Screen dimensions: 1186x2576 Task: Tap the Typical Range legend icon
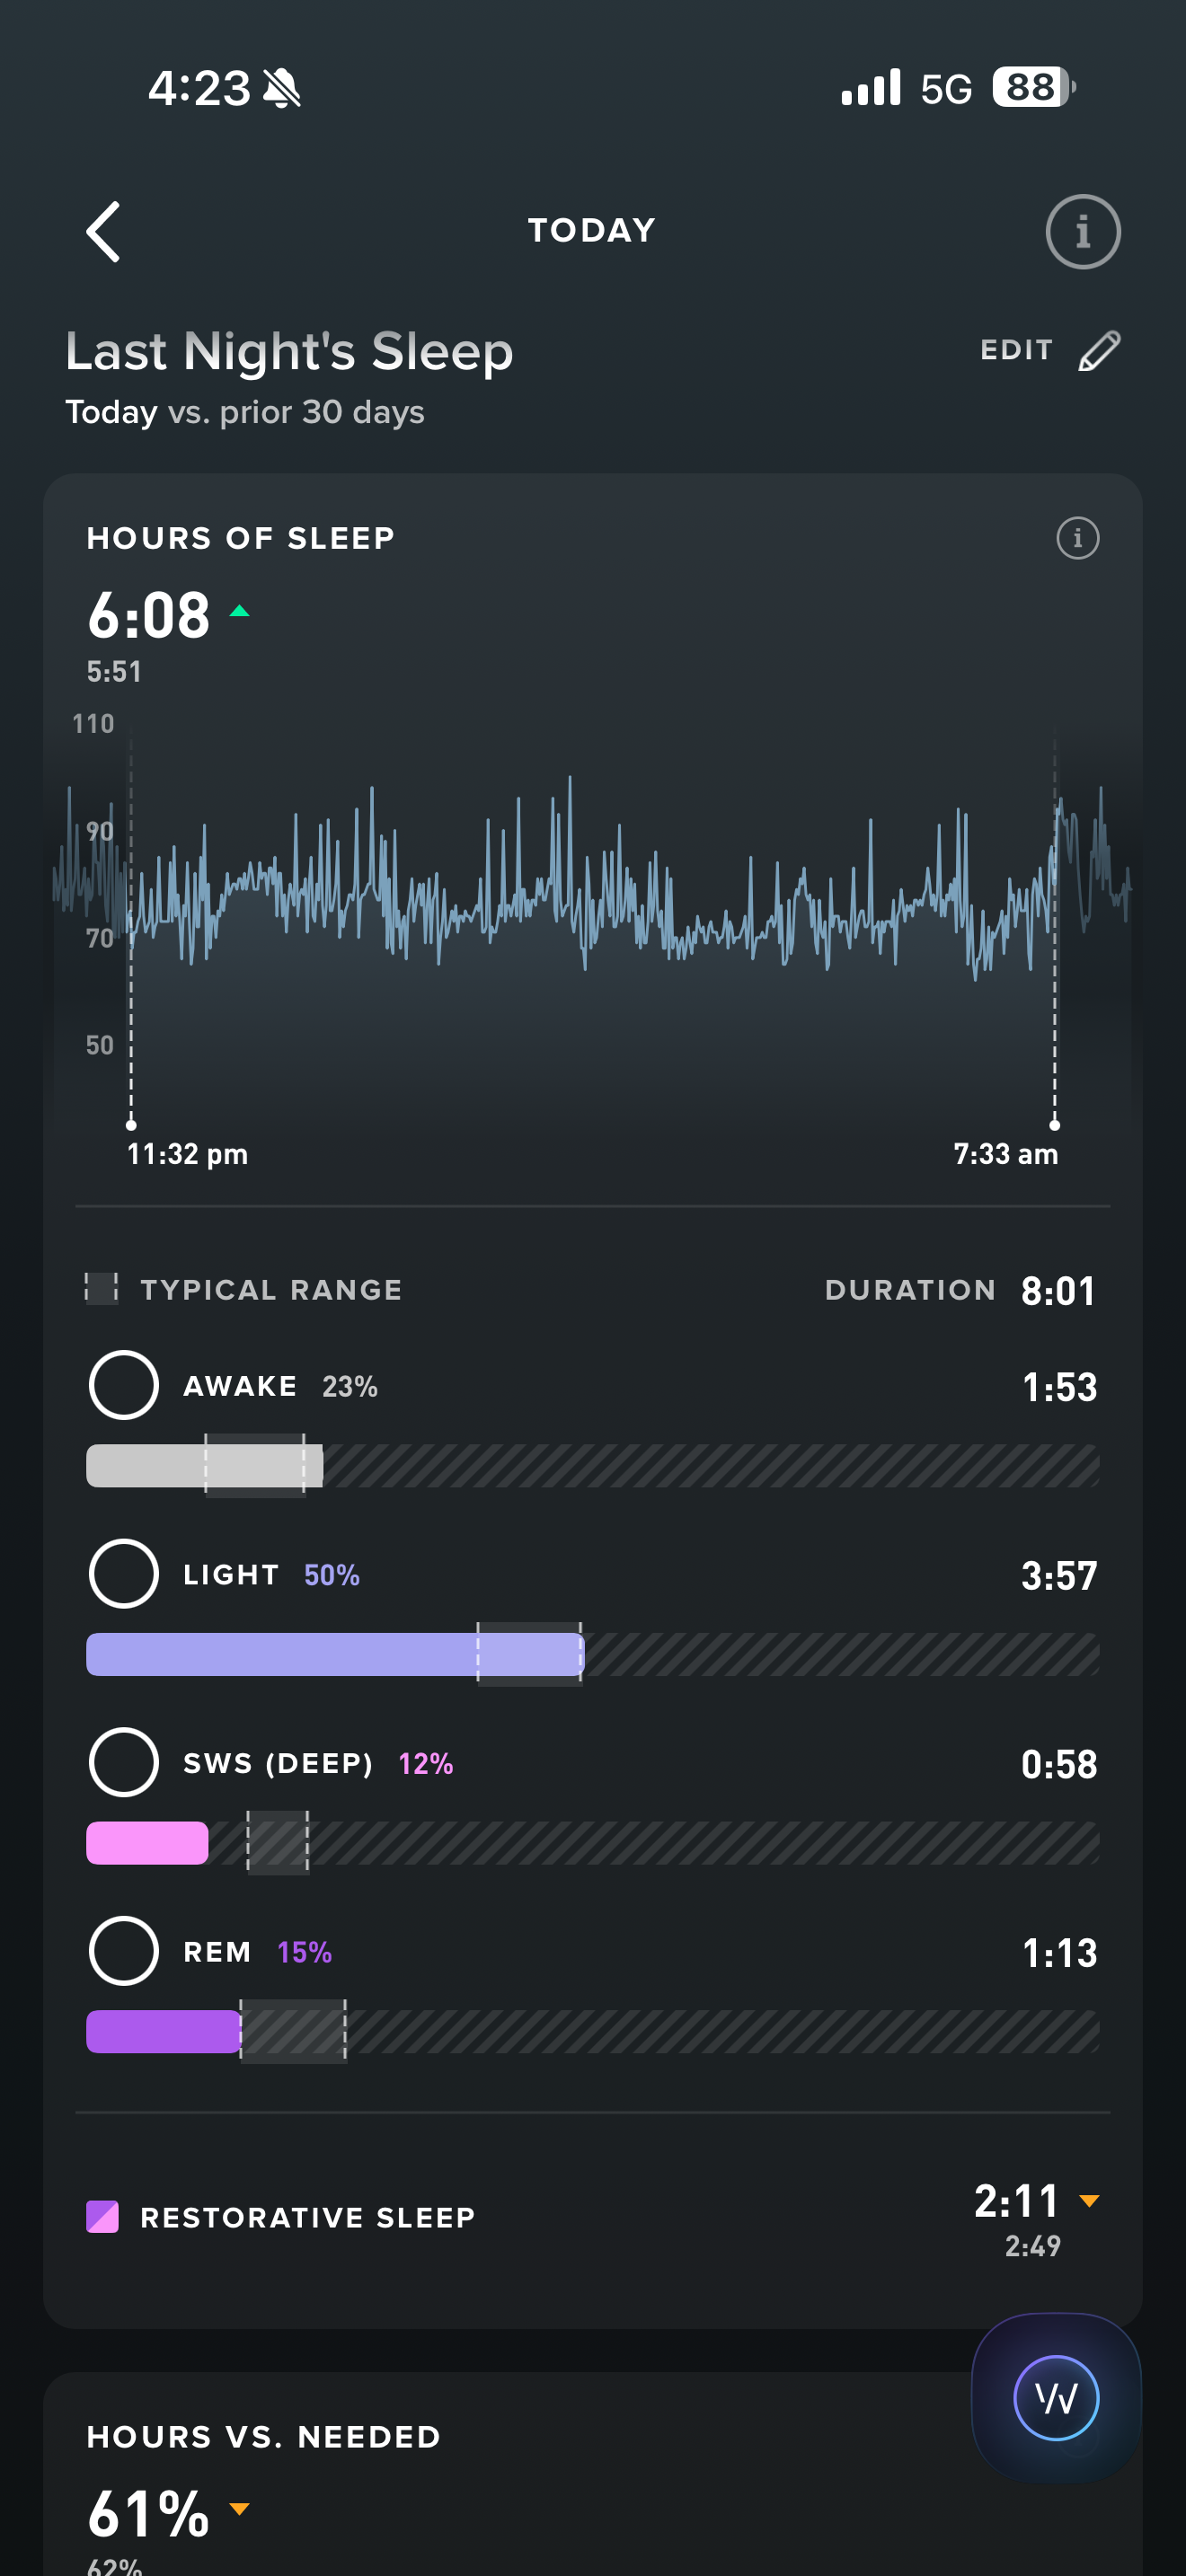click(x=101, y=1289)
